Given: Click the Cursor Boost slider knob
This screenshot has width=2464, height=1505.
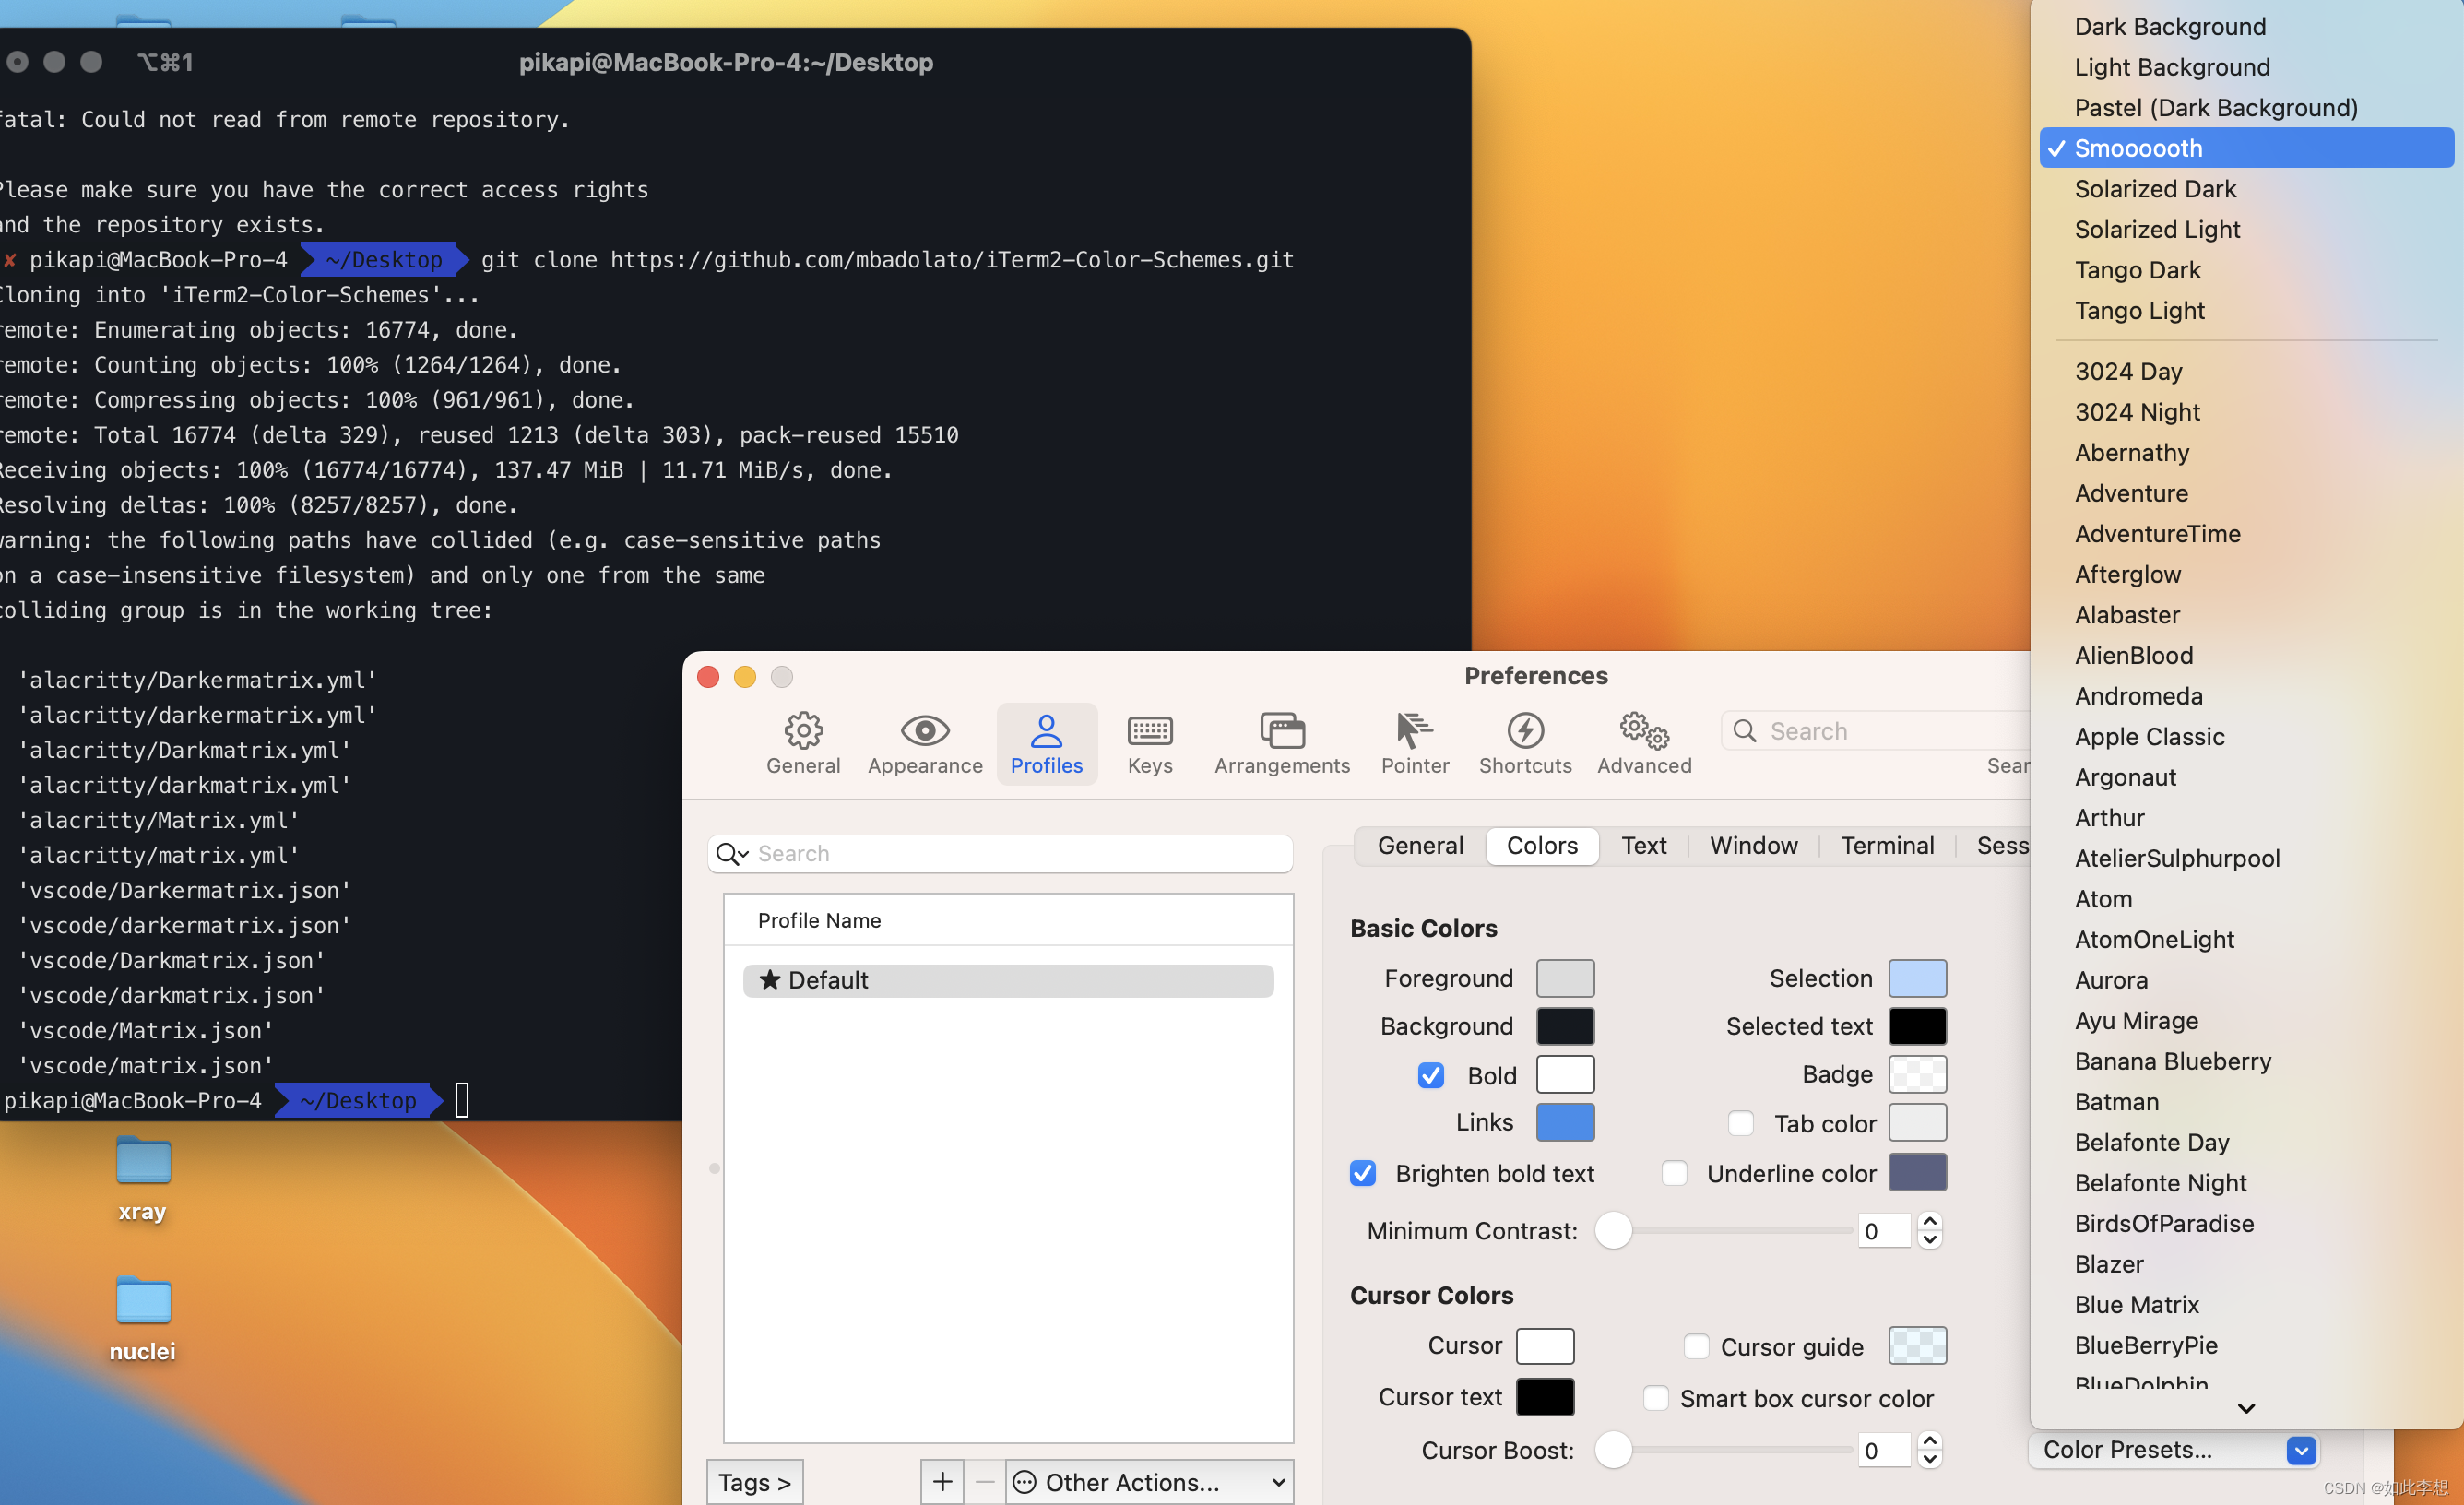Looking at the screenshot, I should 1612,1449.
